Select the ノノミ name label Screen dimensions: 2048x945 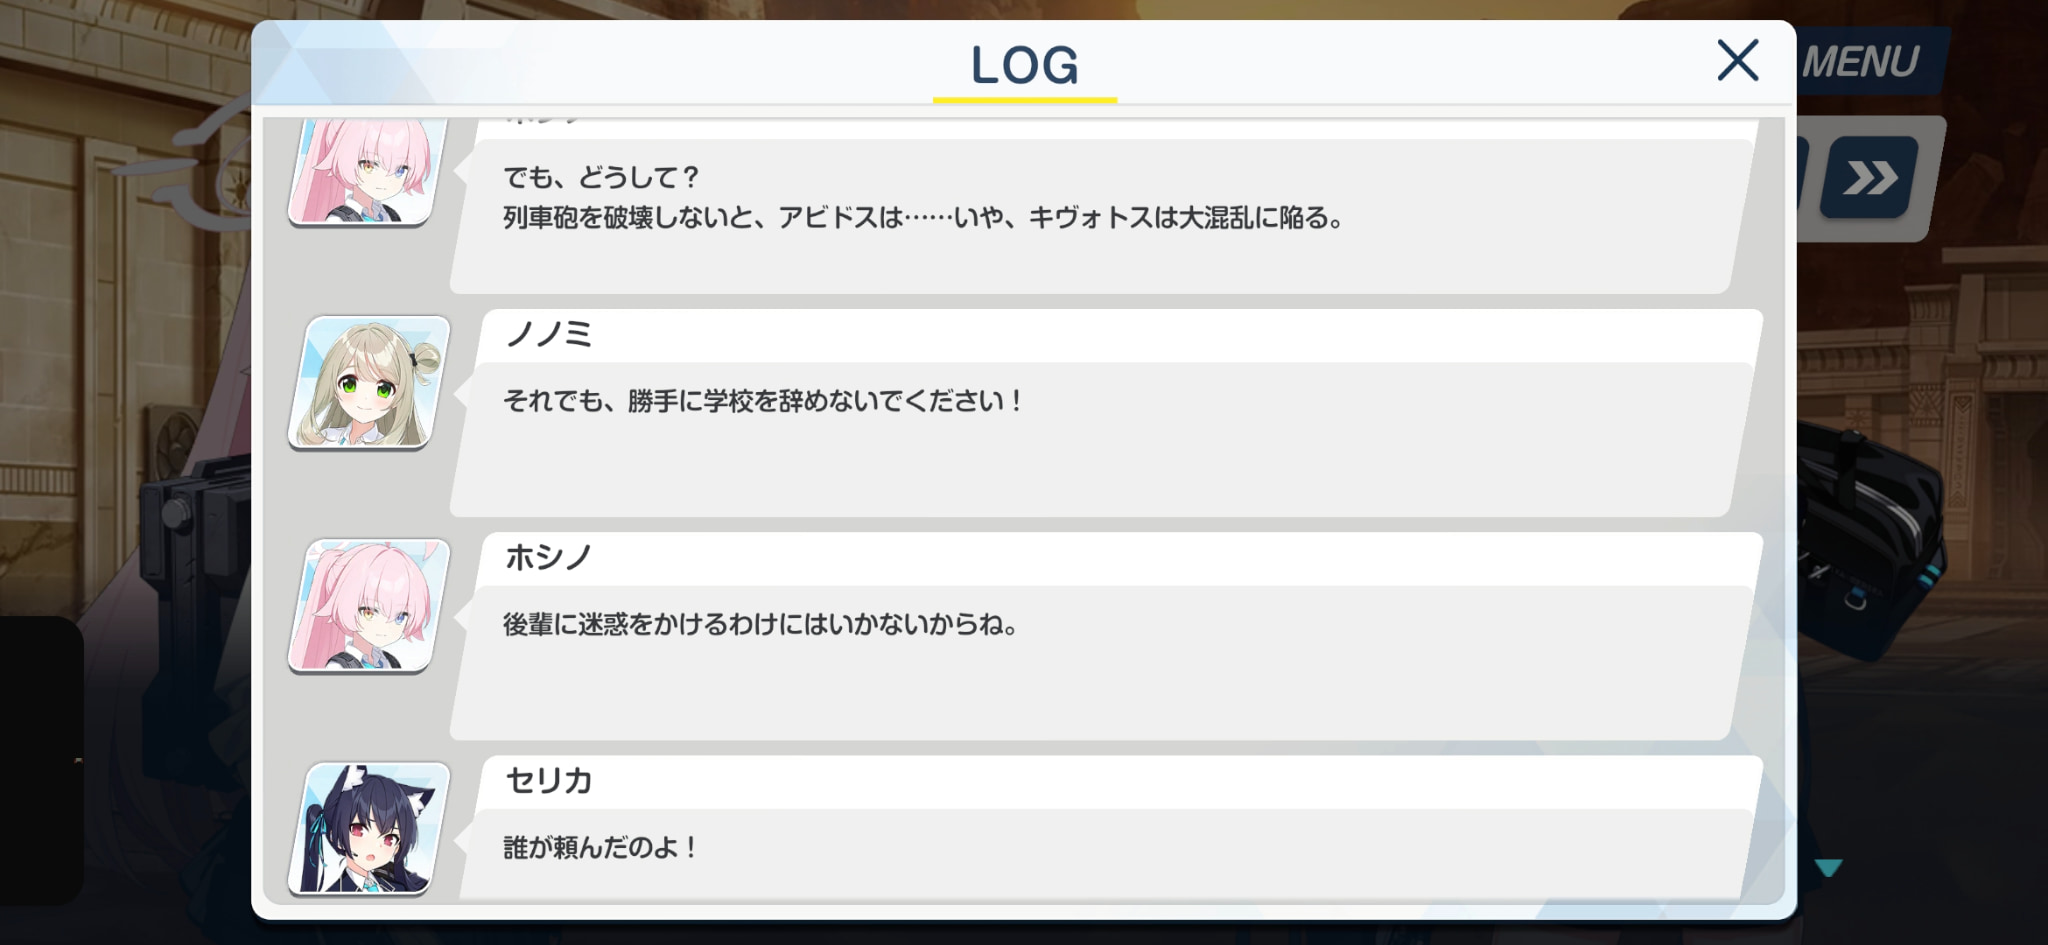(x=549, y=334)
